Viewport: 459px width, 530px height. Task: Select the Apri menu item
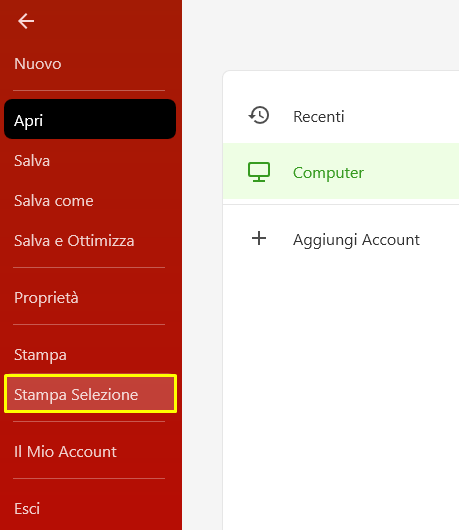click(90, 119)
